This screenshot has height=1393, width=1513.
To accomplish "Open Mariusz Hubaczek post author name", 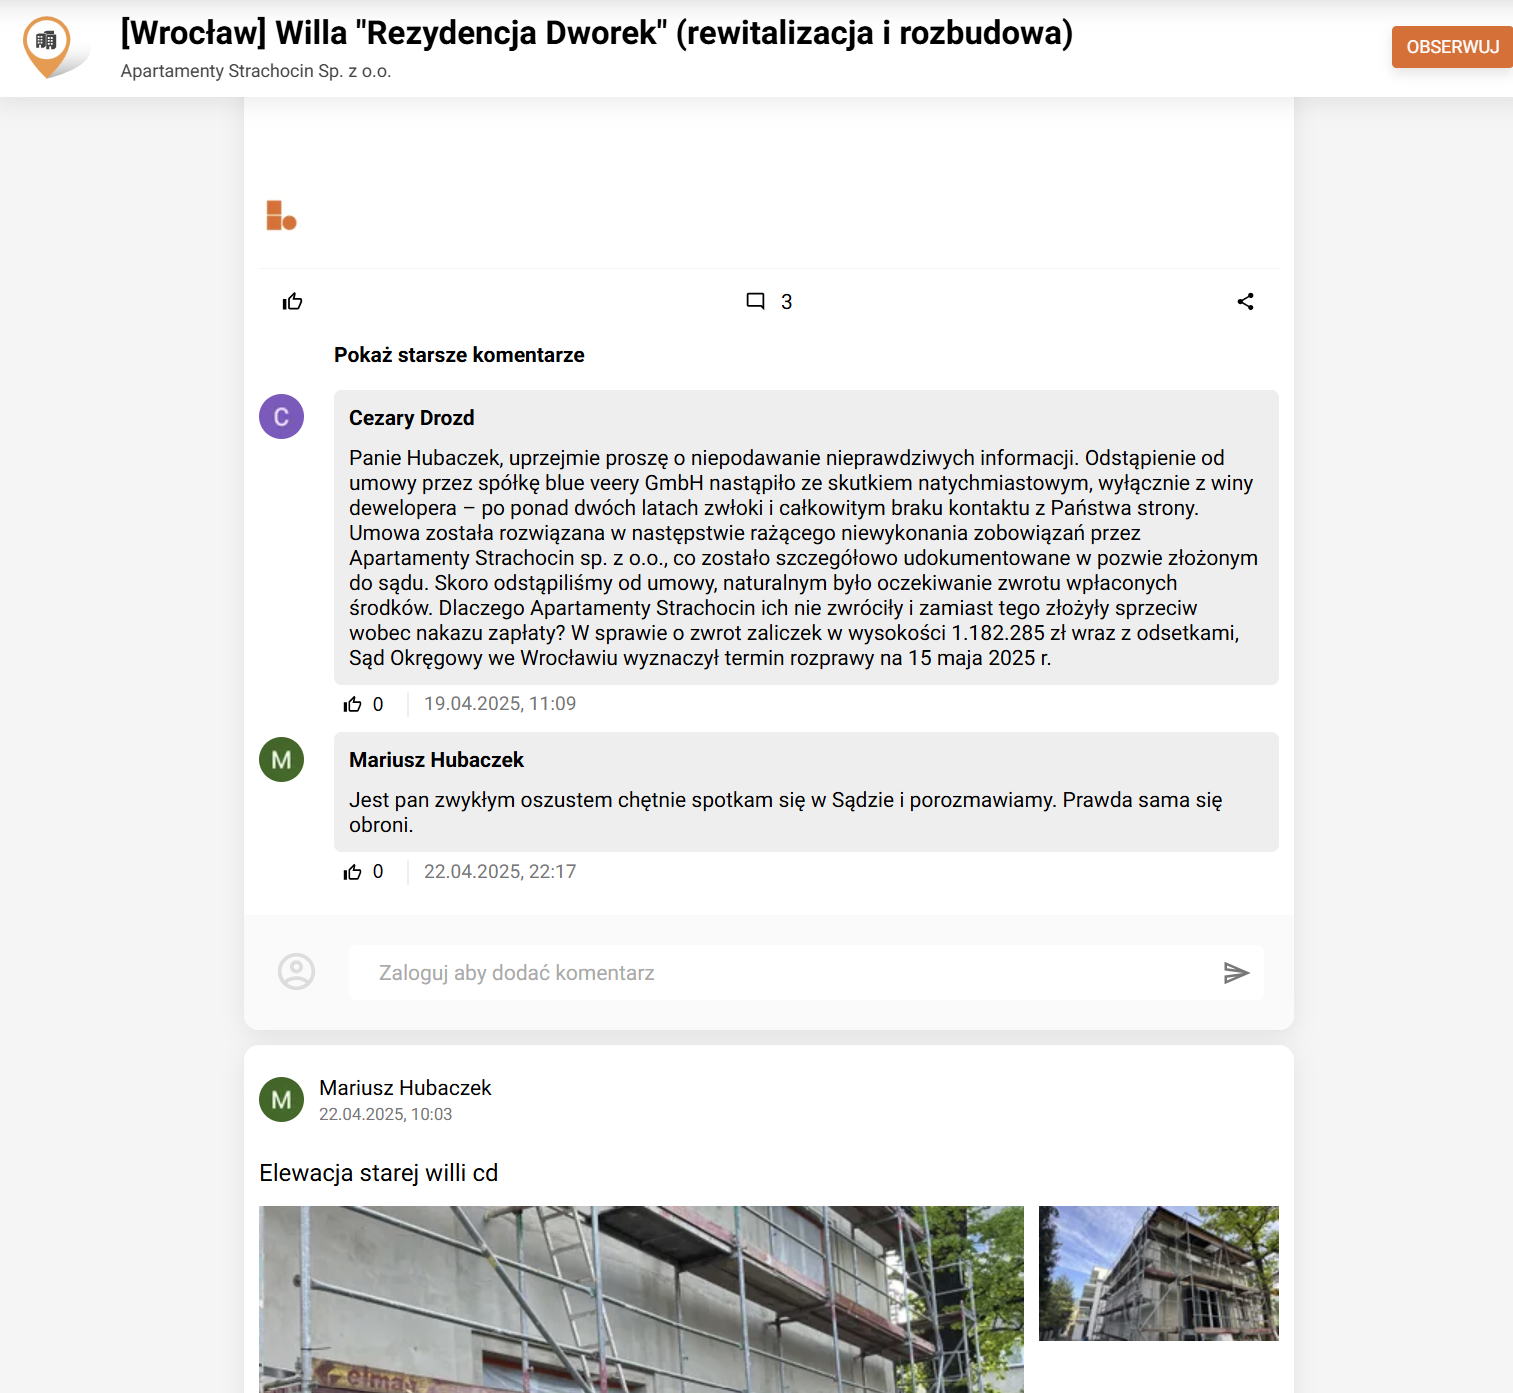I will pyautogui.click(x=405, y=1088).
